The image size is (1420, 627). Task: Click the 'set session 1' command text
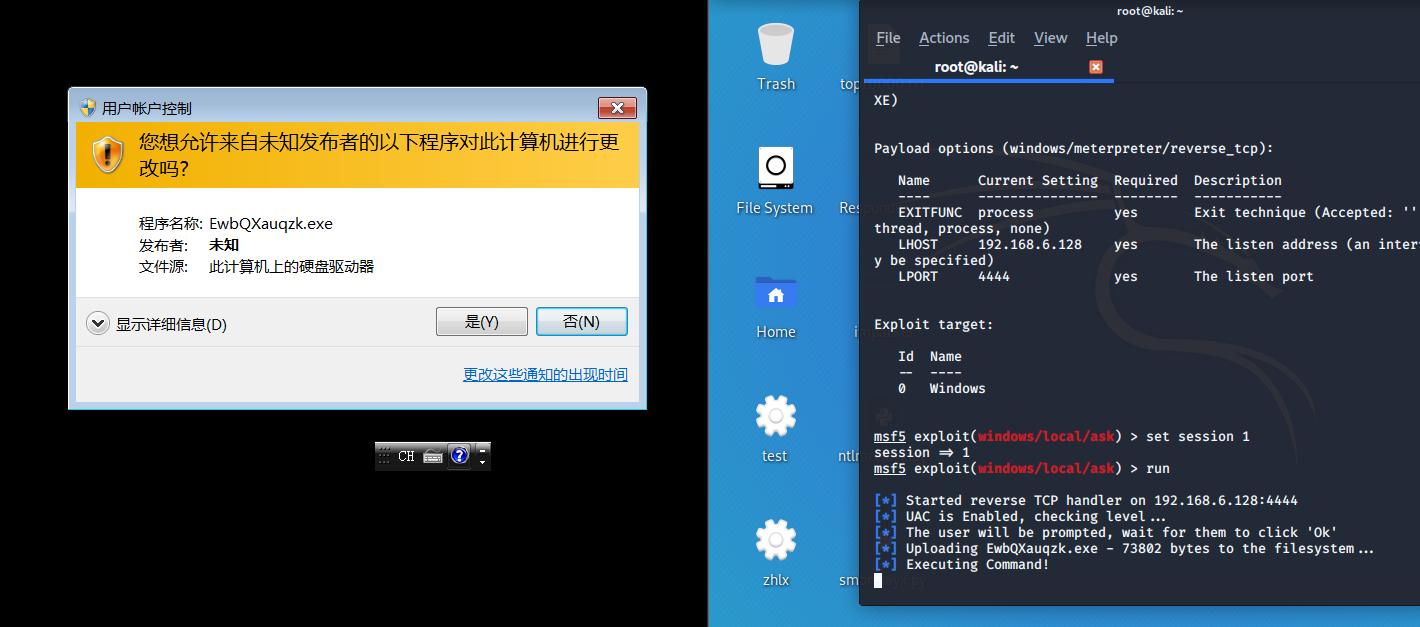pos(1198,436)
